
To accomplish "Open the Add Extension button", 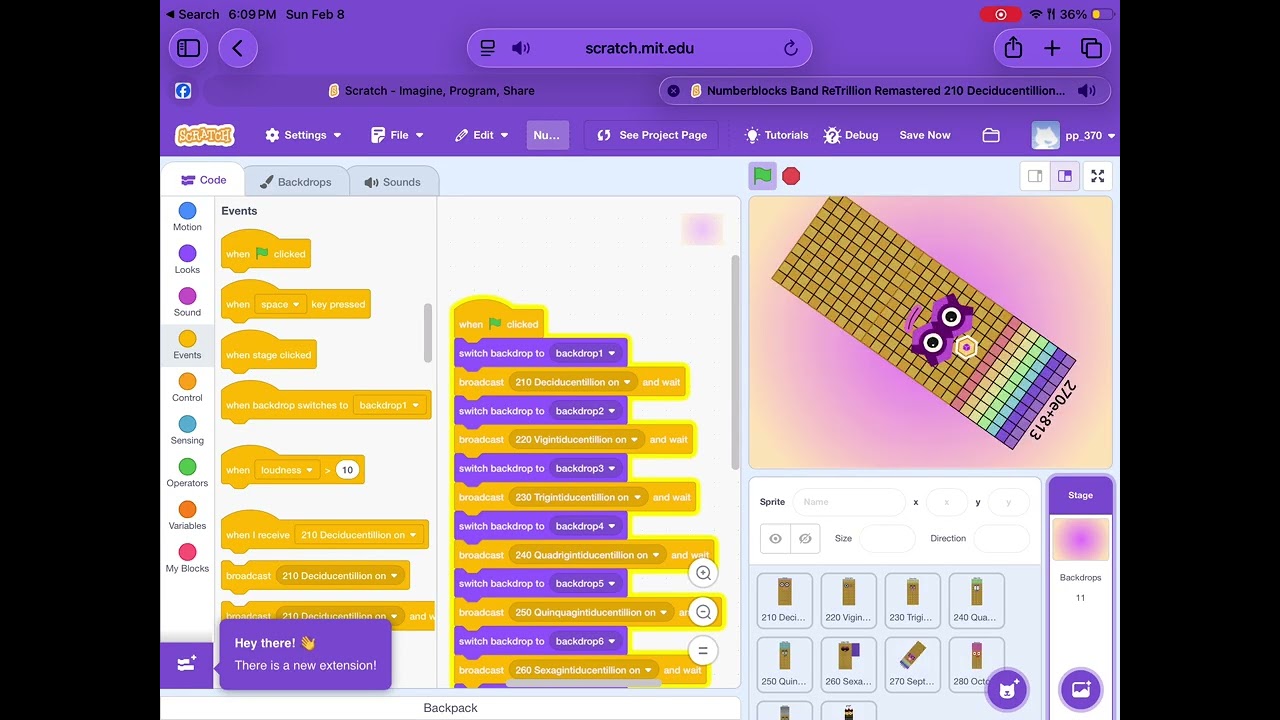I will (x=187, y=664).
